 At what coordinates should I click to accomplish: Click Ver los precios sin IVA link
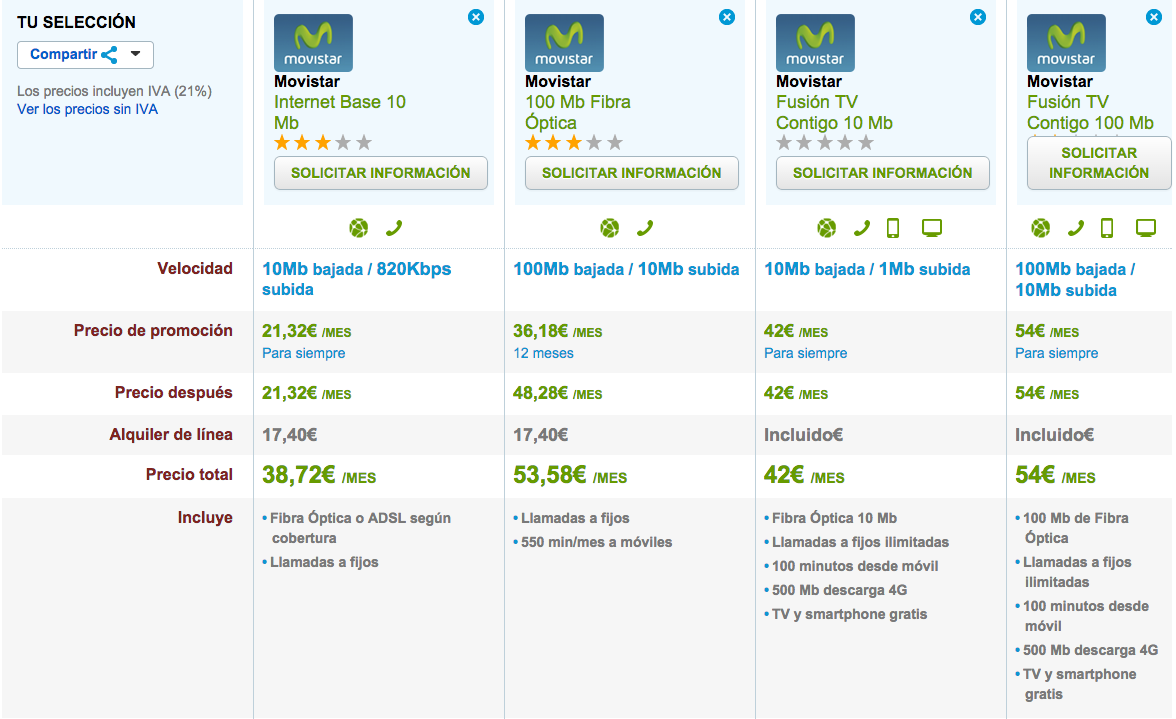pos(88,109)
